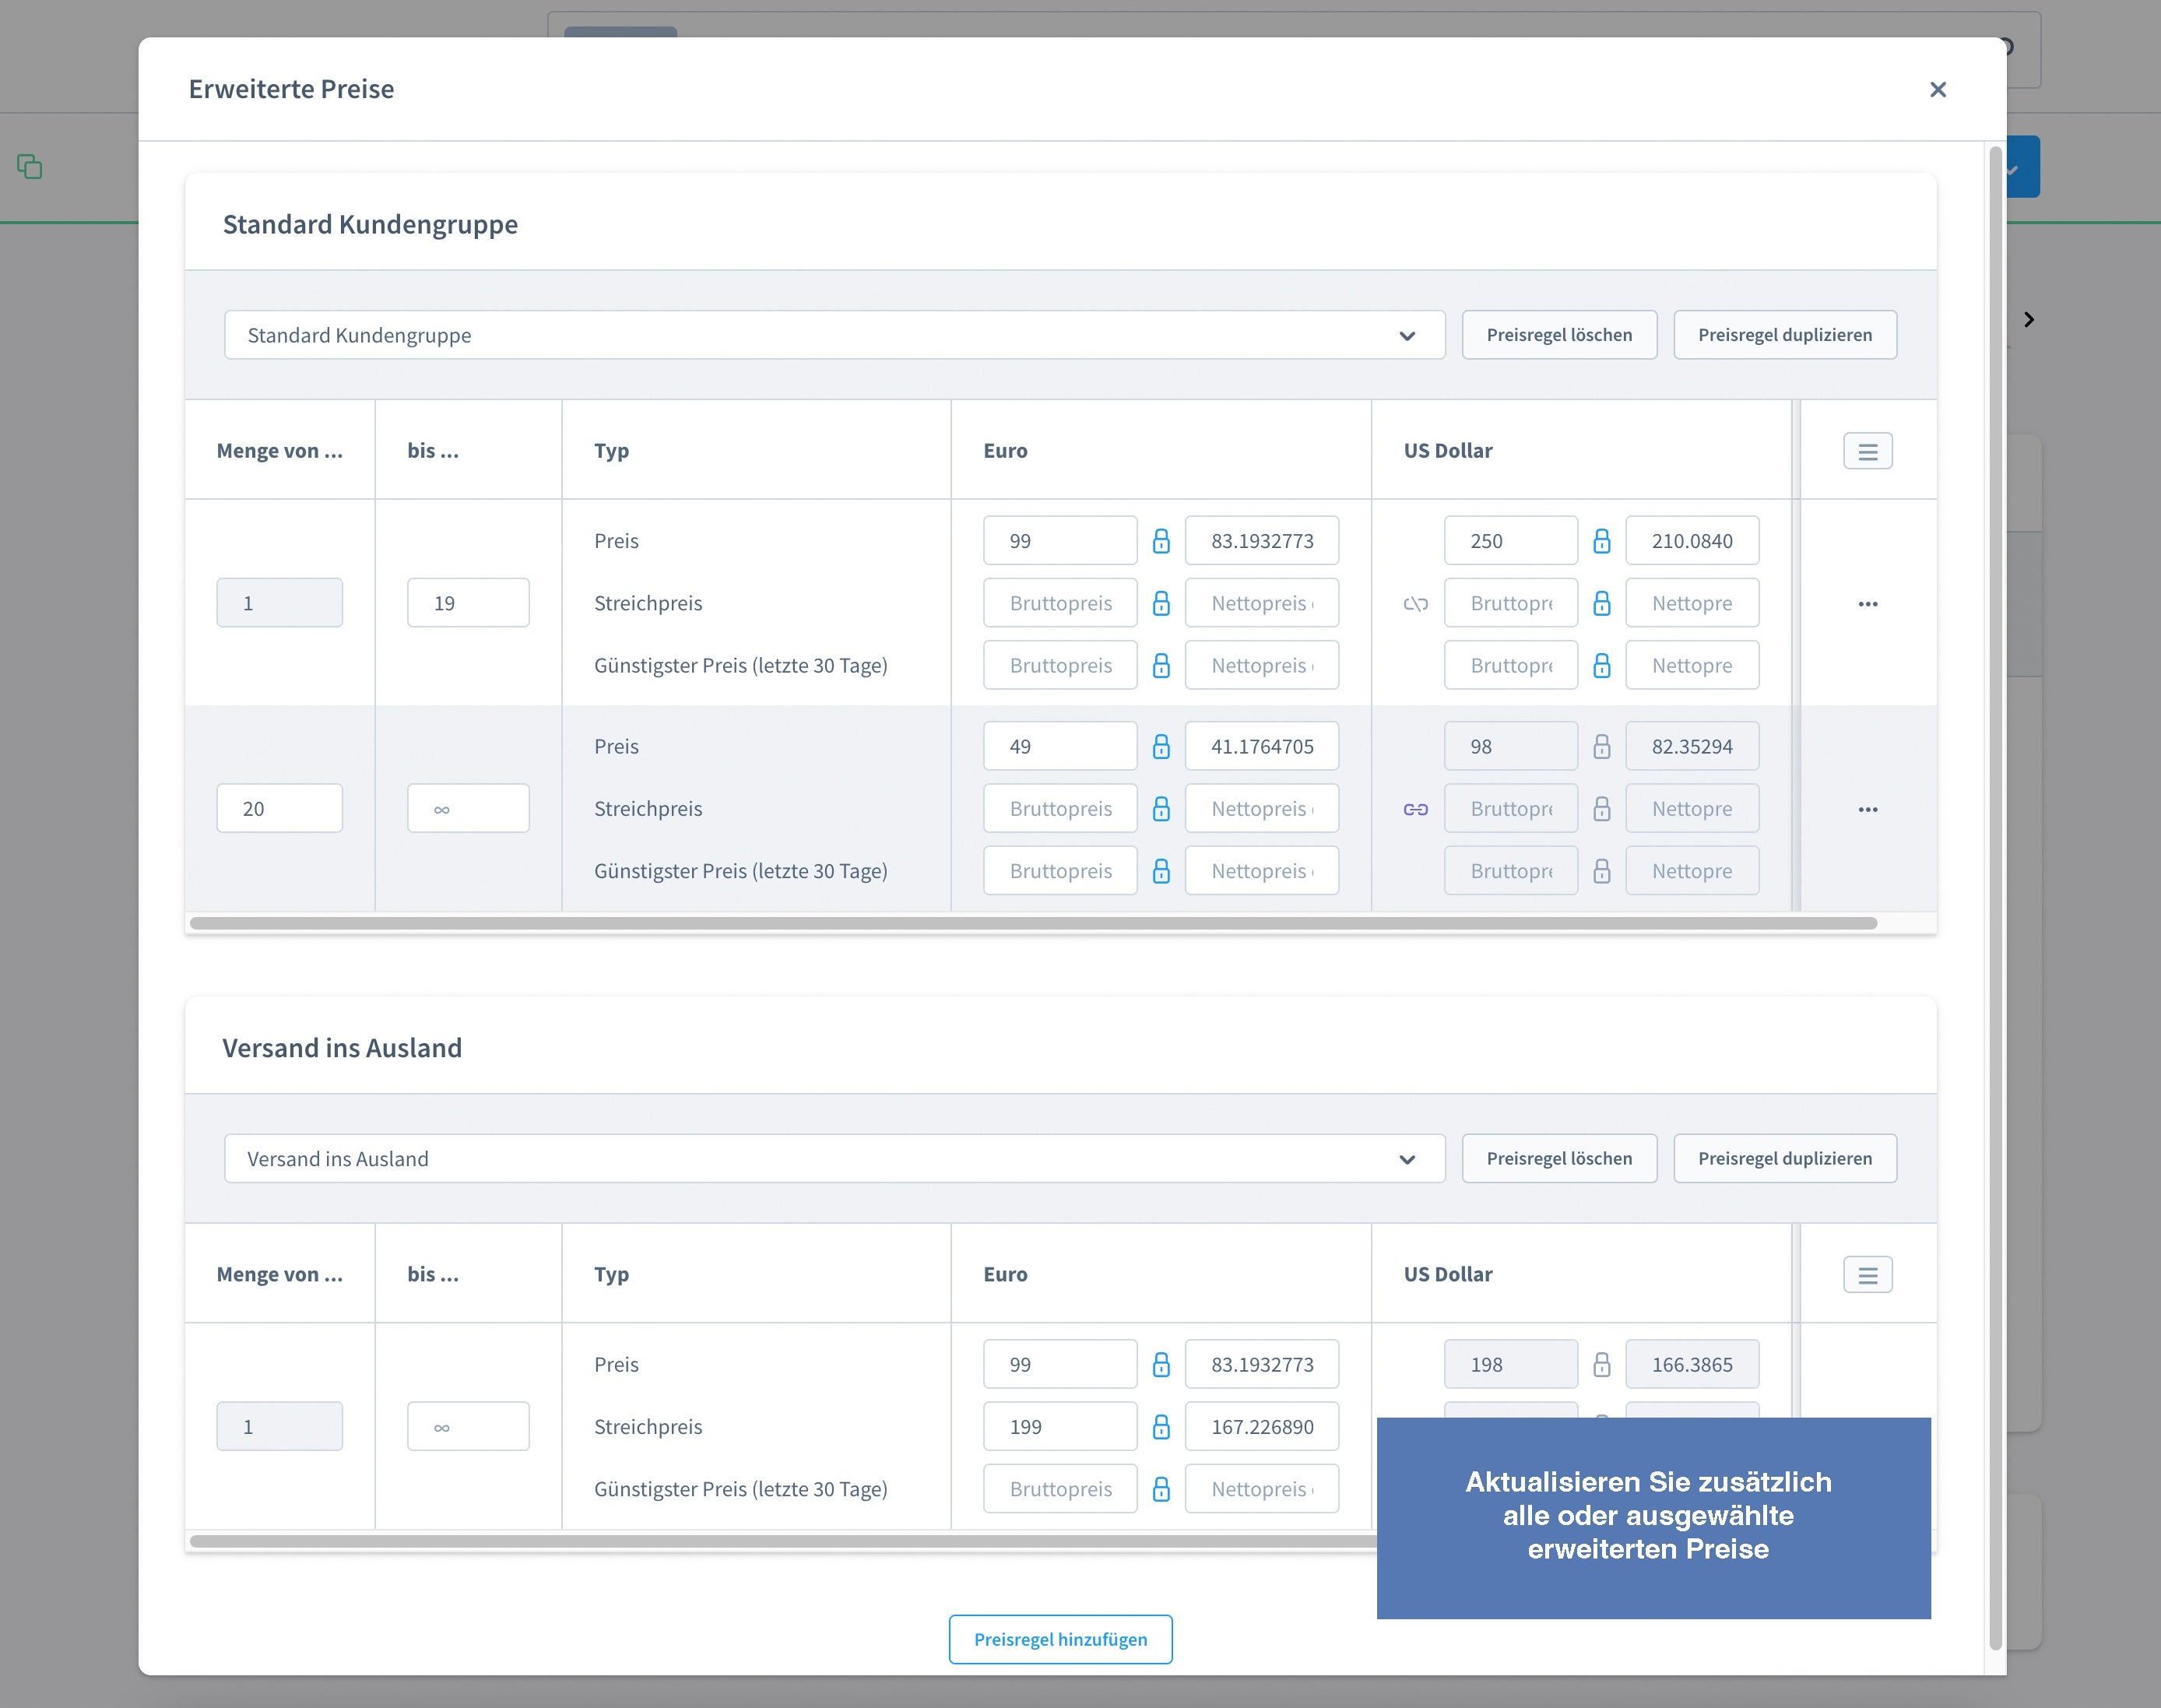Click horizontal scrollbar of Versand ins Ausland table
The image size is (2161, 1708).
(783, 1541)
